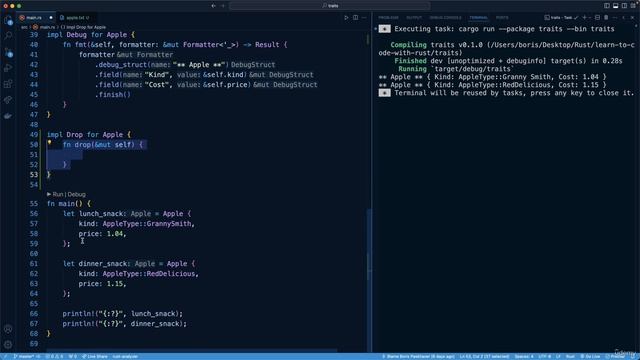Image resolution: width=640 pixels, height=360 pixels.
Task: Click the Prettier status bar item
Action: (x=615, y=356)
